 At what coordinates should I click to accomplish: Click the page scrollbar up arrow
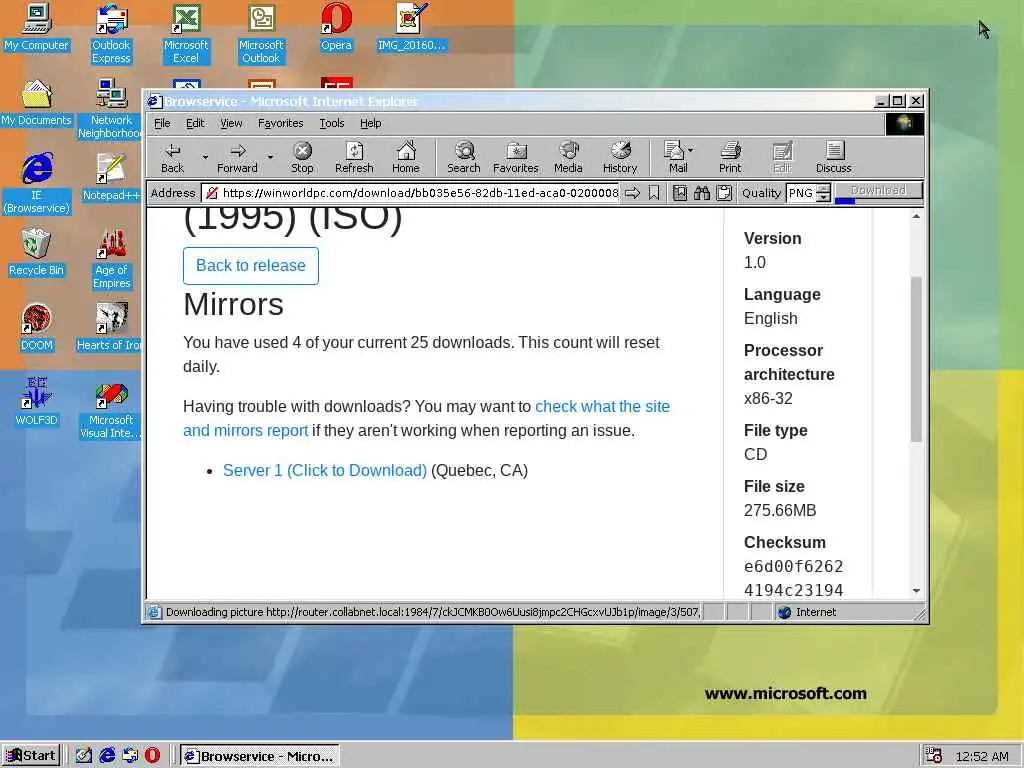pos(916,216)
